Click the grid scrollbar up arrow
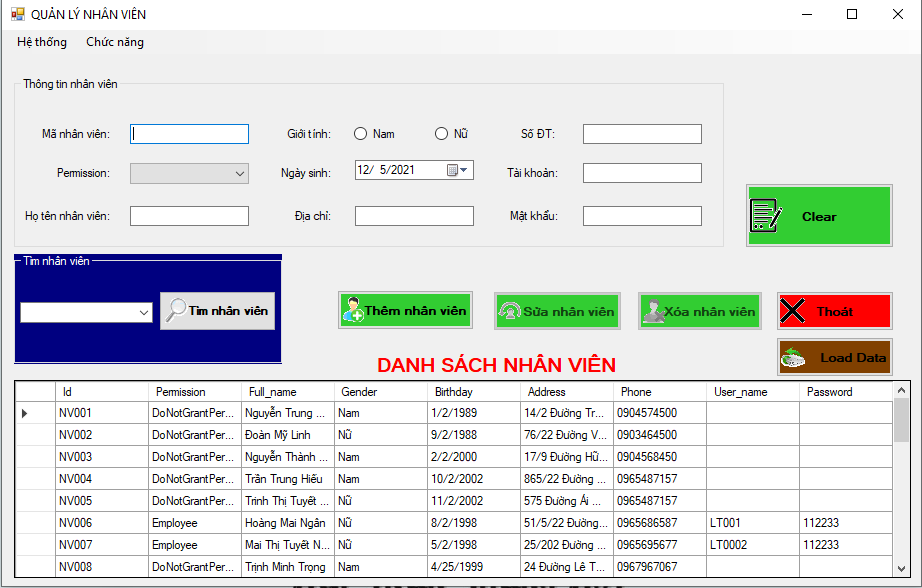The width and height of the screenshot is (922, 588). pos(901,390)
